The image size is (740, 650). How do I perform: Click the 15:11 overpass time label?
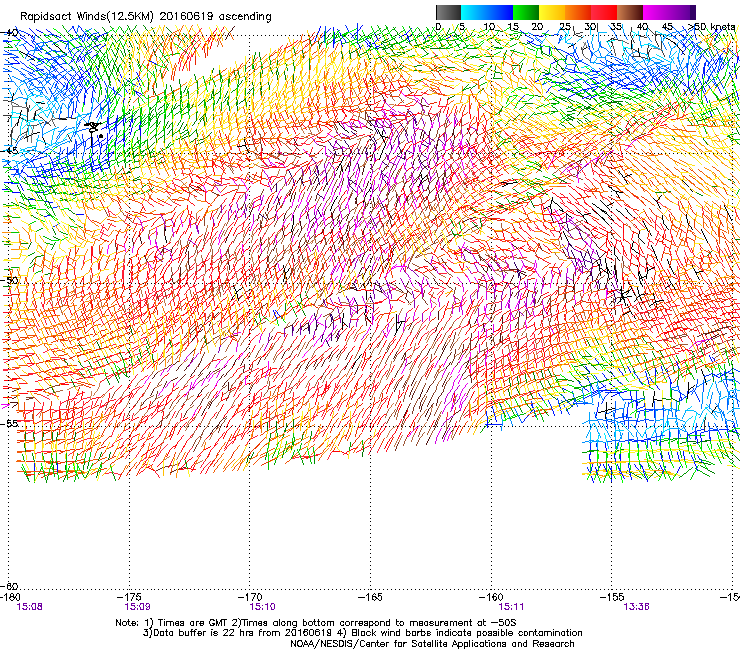[x=511, y=607]
